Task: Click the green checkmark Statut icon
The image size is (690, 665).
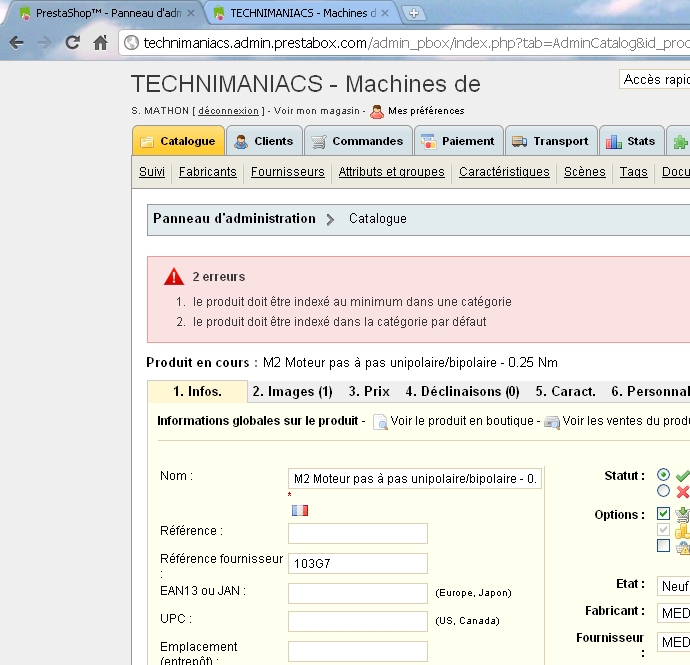Action: [683, 475]
